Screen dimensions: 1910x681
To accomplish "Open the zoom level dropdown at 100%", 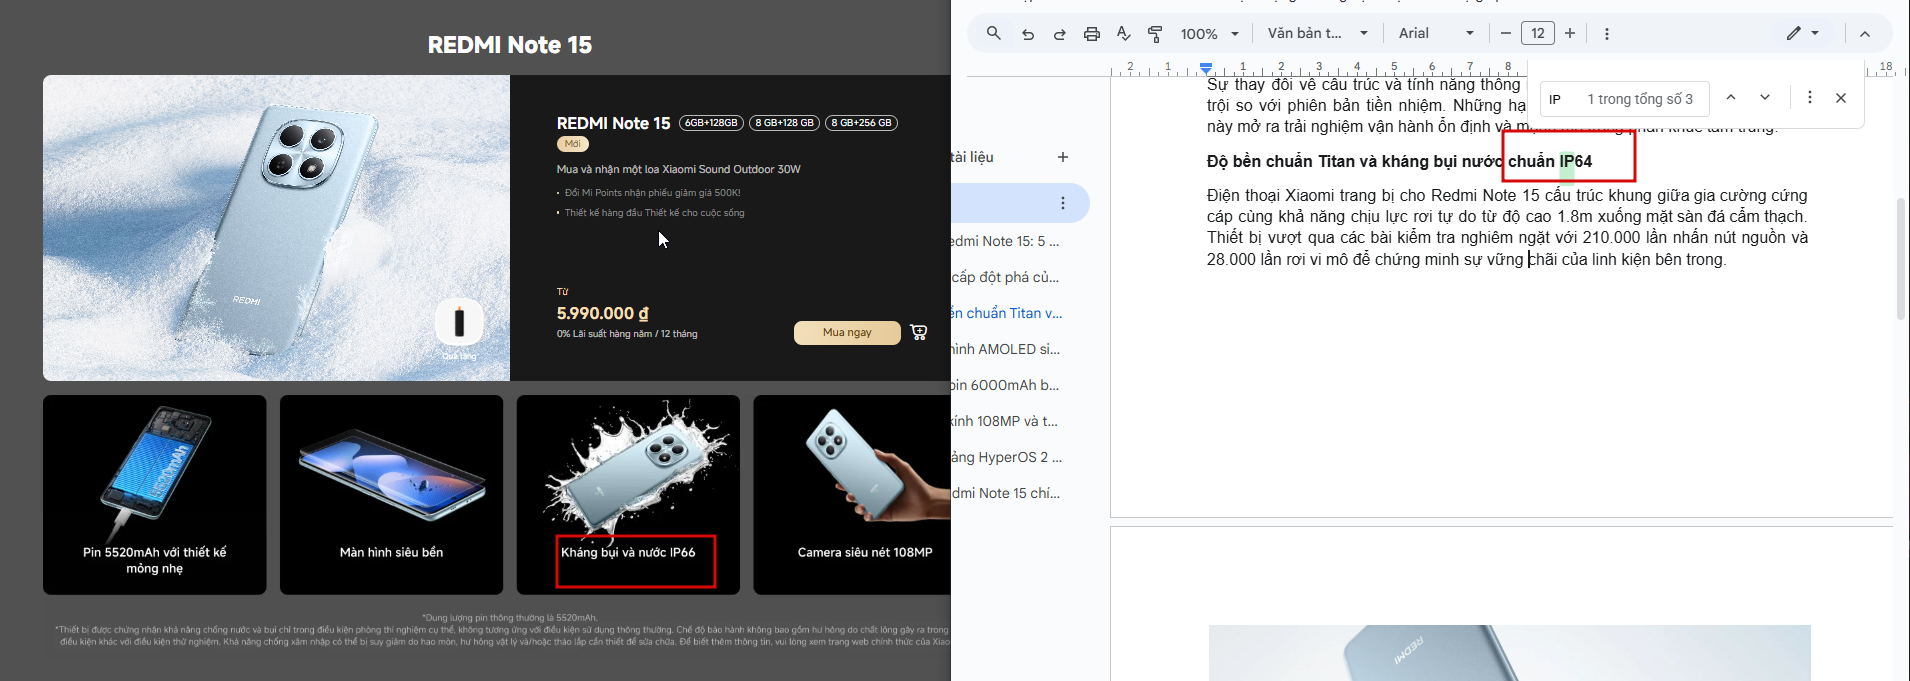I will pyautogui.click(x=1209, y=34).
